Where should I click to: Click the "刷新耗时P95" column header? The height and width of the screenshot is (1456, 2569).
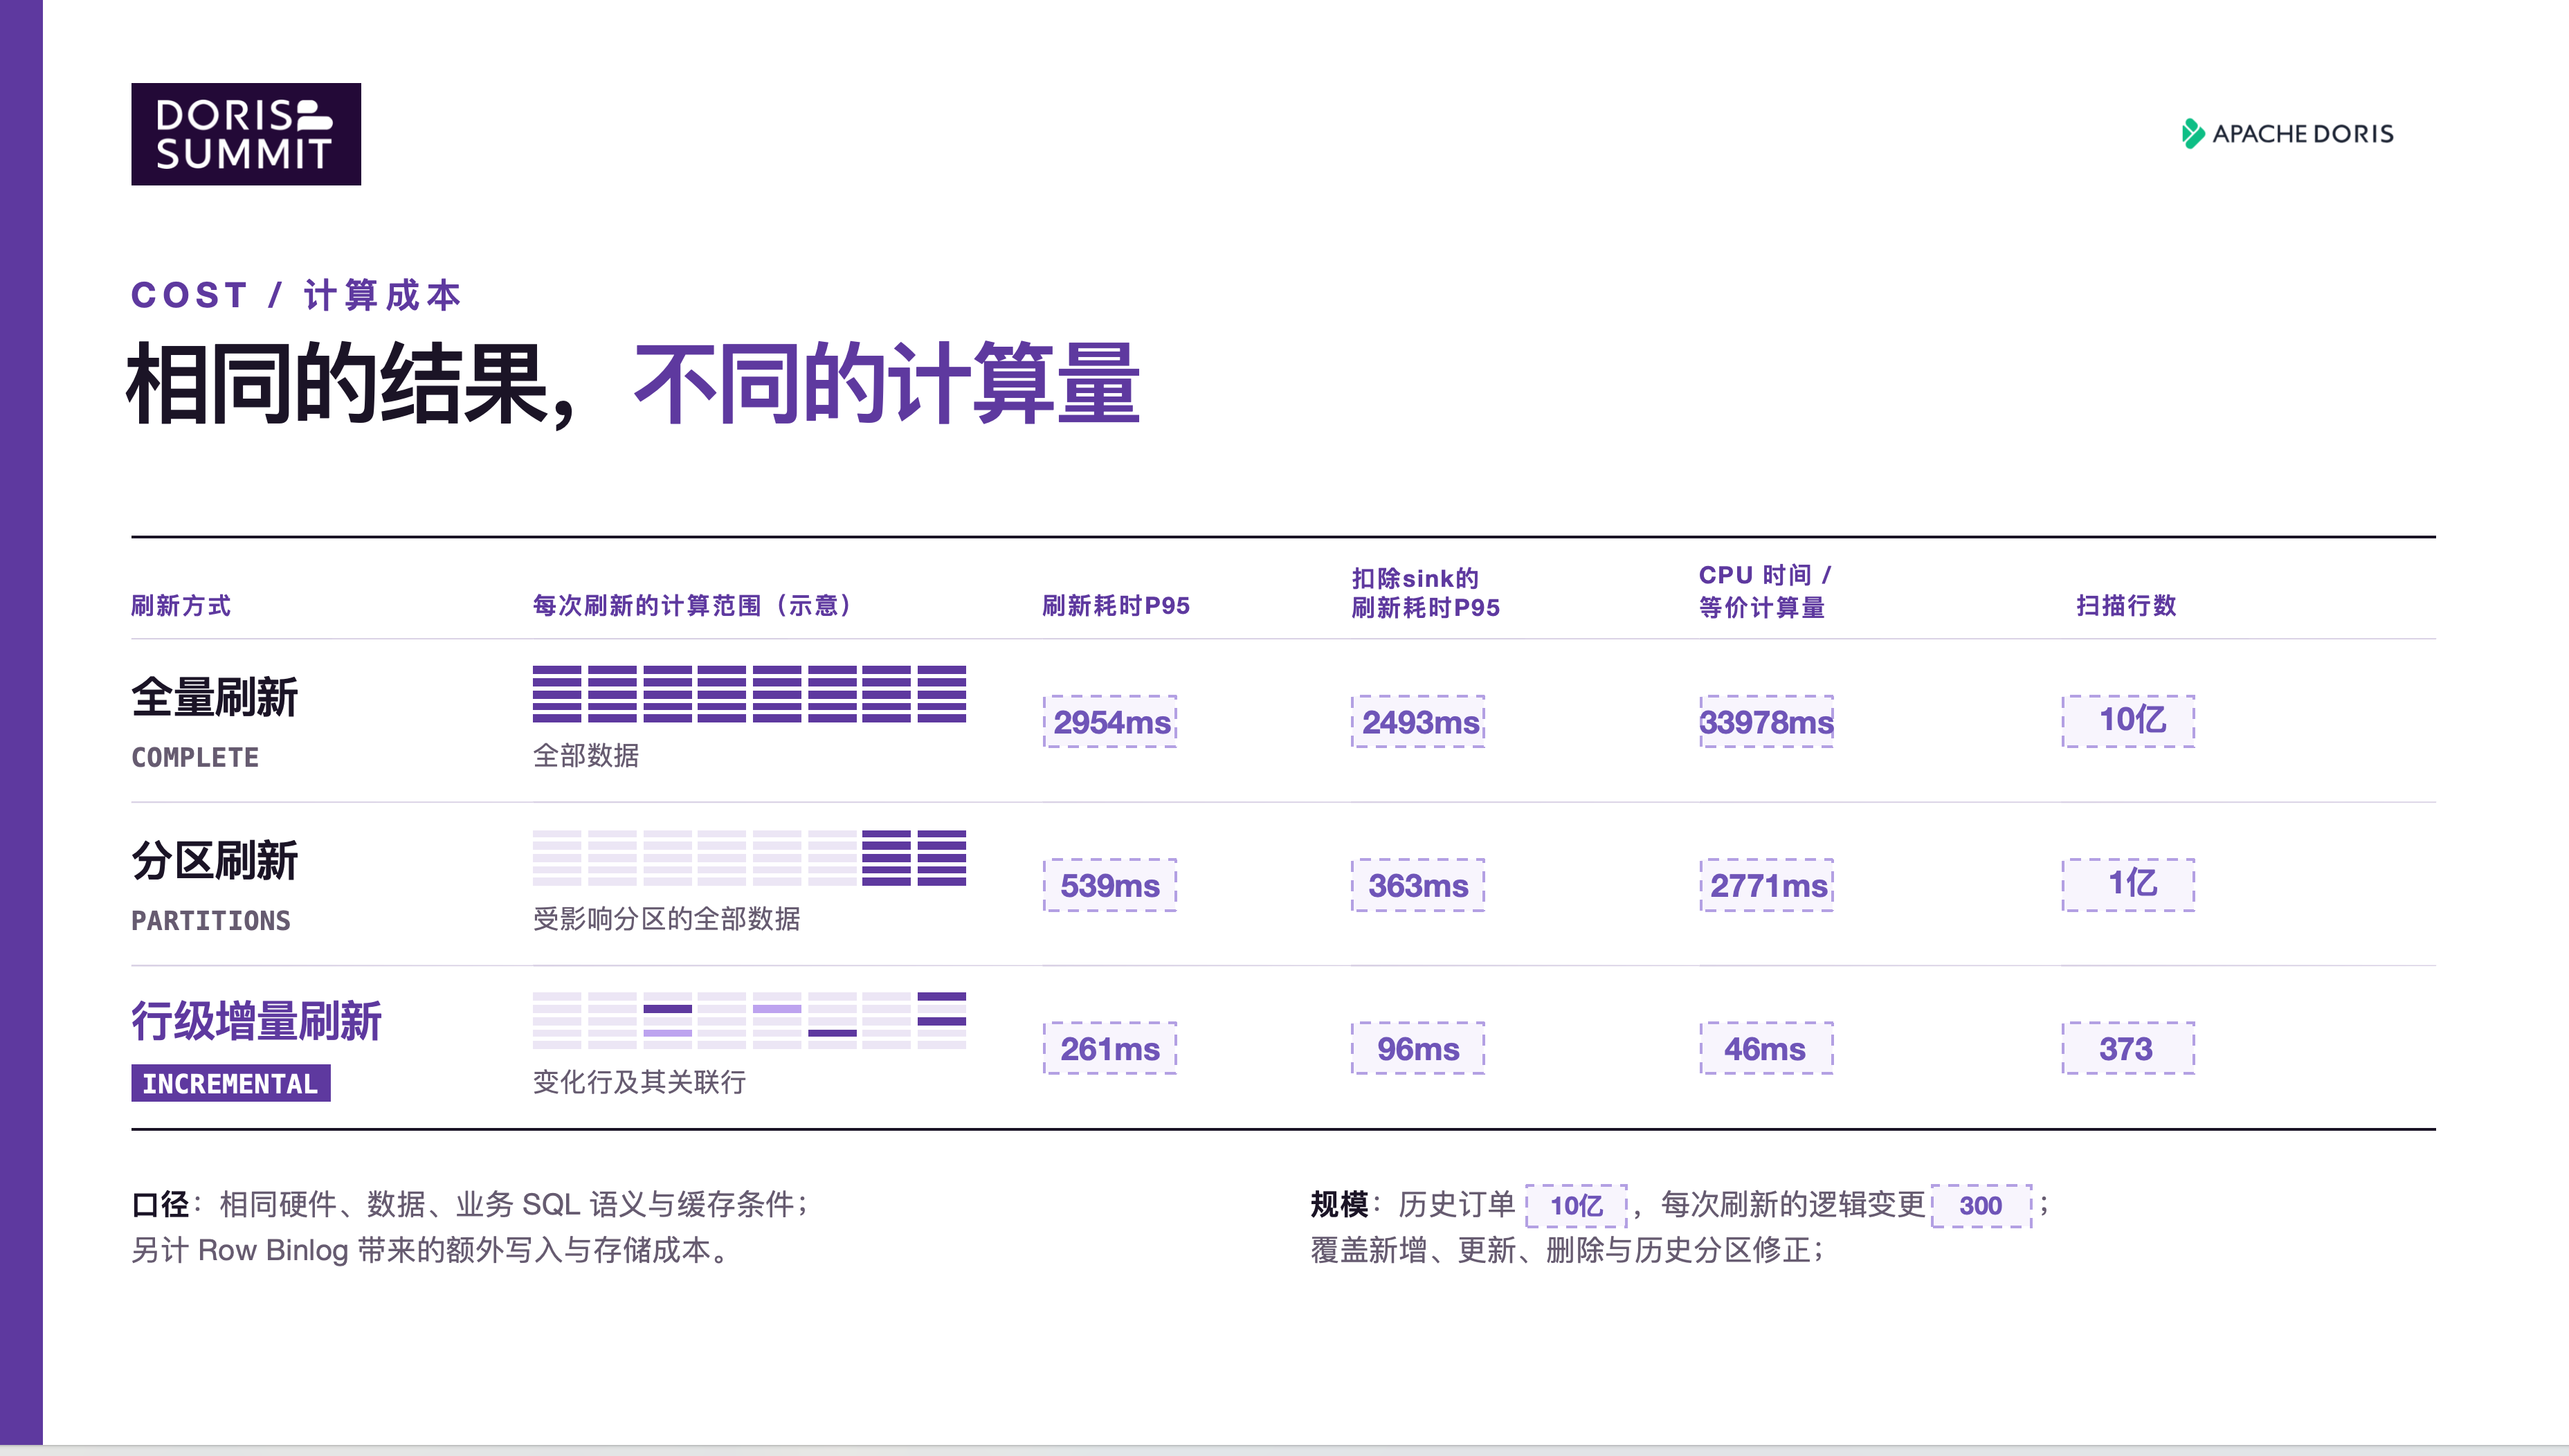[1116, 605]
